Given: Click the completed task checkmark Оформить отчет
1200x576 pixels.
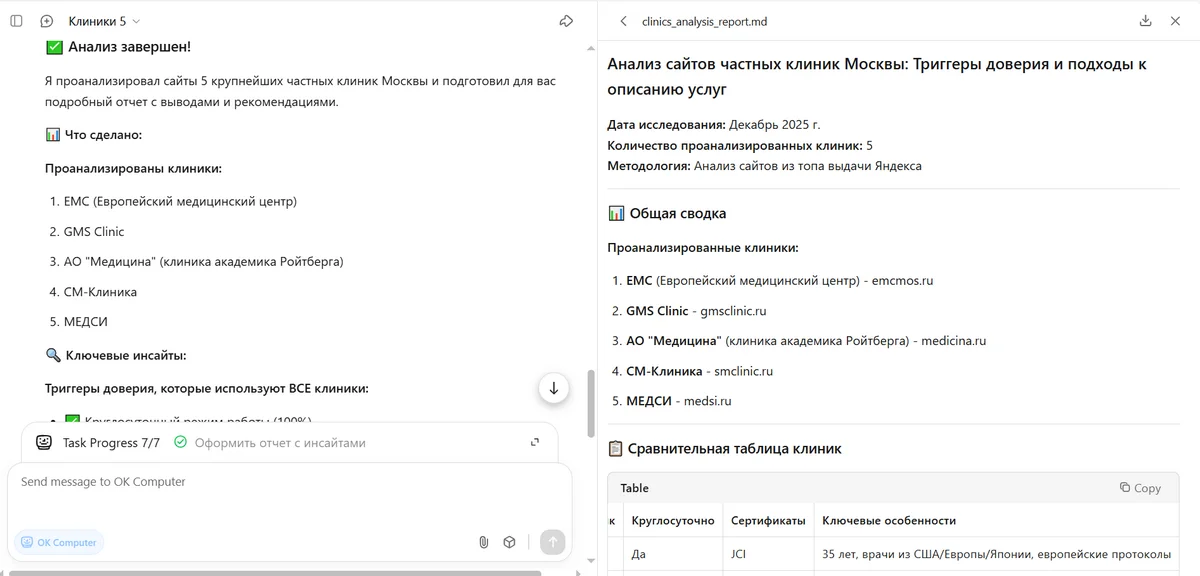Looking at the screenshot, I should (x=180, y=442).
